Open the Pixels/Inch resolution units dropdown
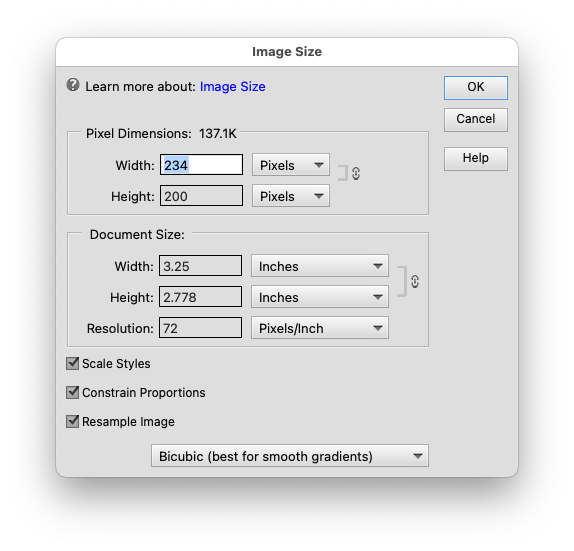The image size is (574, 551). [x=320, y=328]
